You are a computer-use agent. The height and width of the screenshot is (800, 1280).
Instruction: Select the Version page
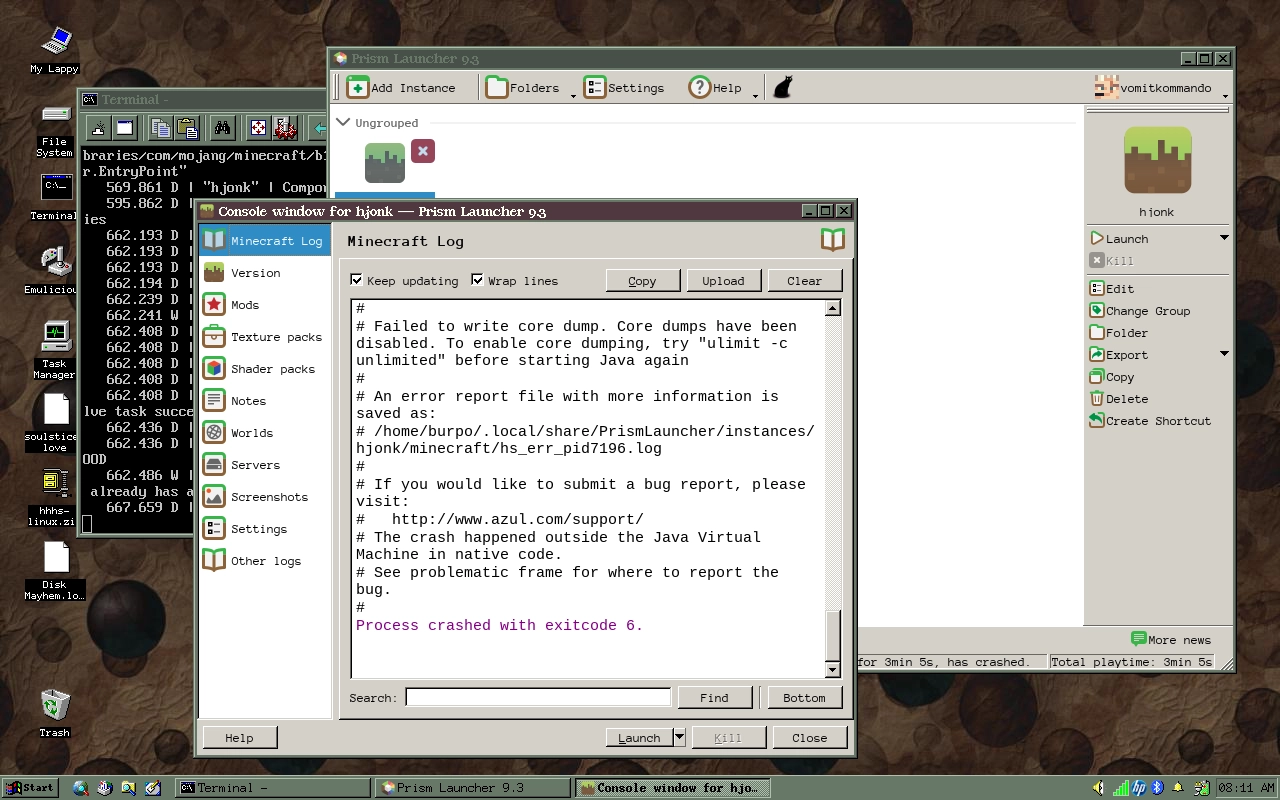point(265,272)
